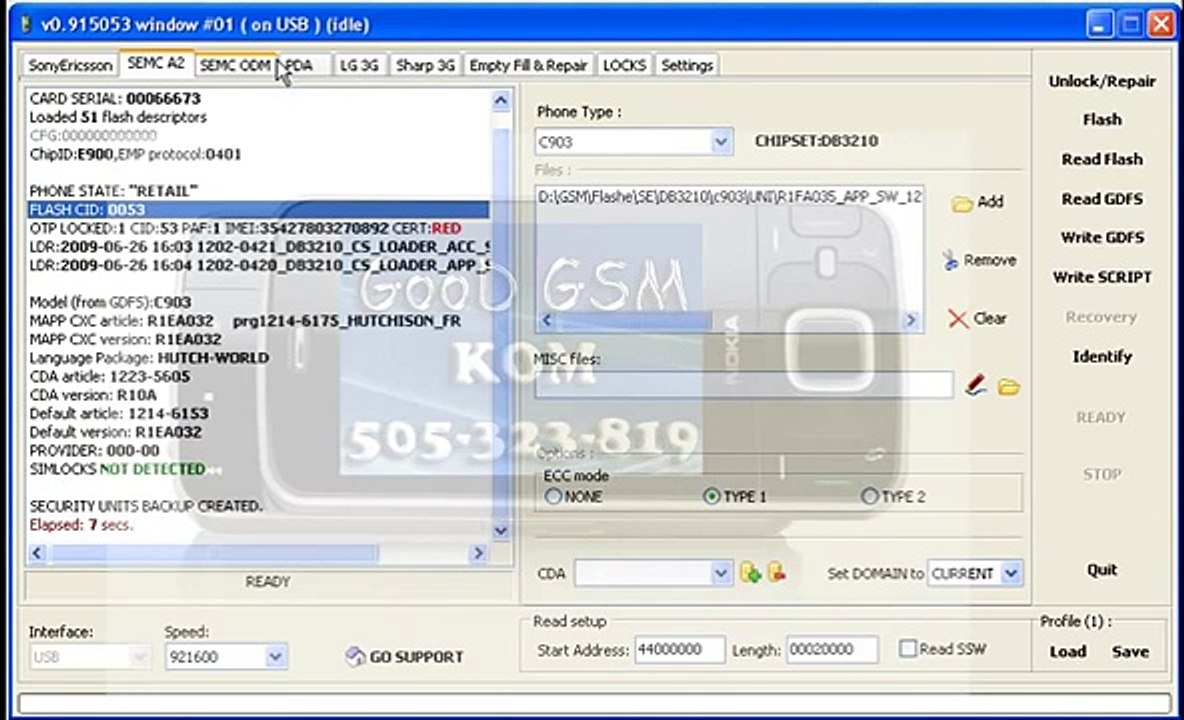The width and height of the screenshot is (1184, 720).
Task: Select ECC mode TYPE 1 radio button
Action: tap(711, 497)
